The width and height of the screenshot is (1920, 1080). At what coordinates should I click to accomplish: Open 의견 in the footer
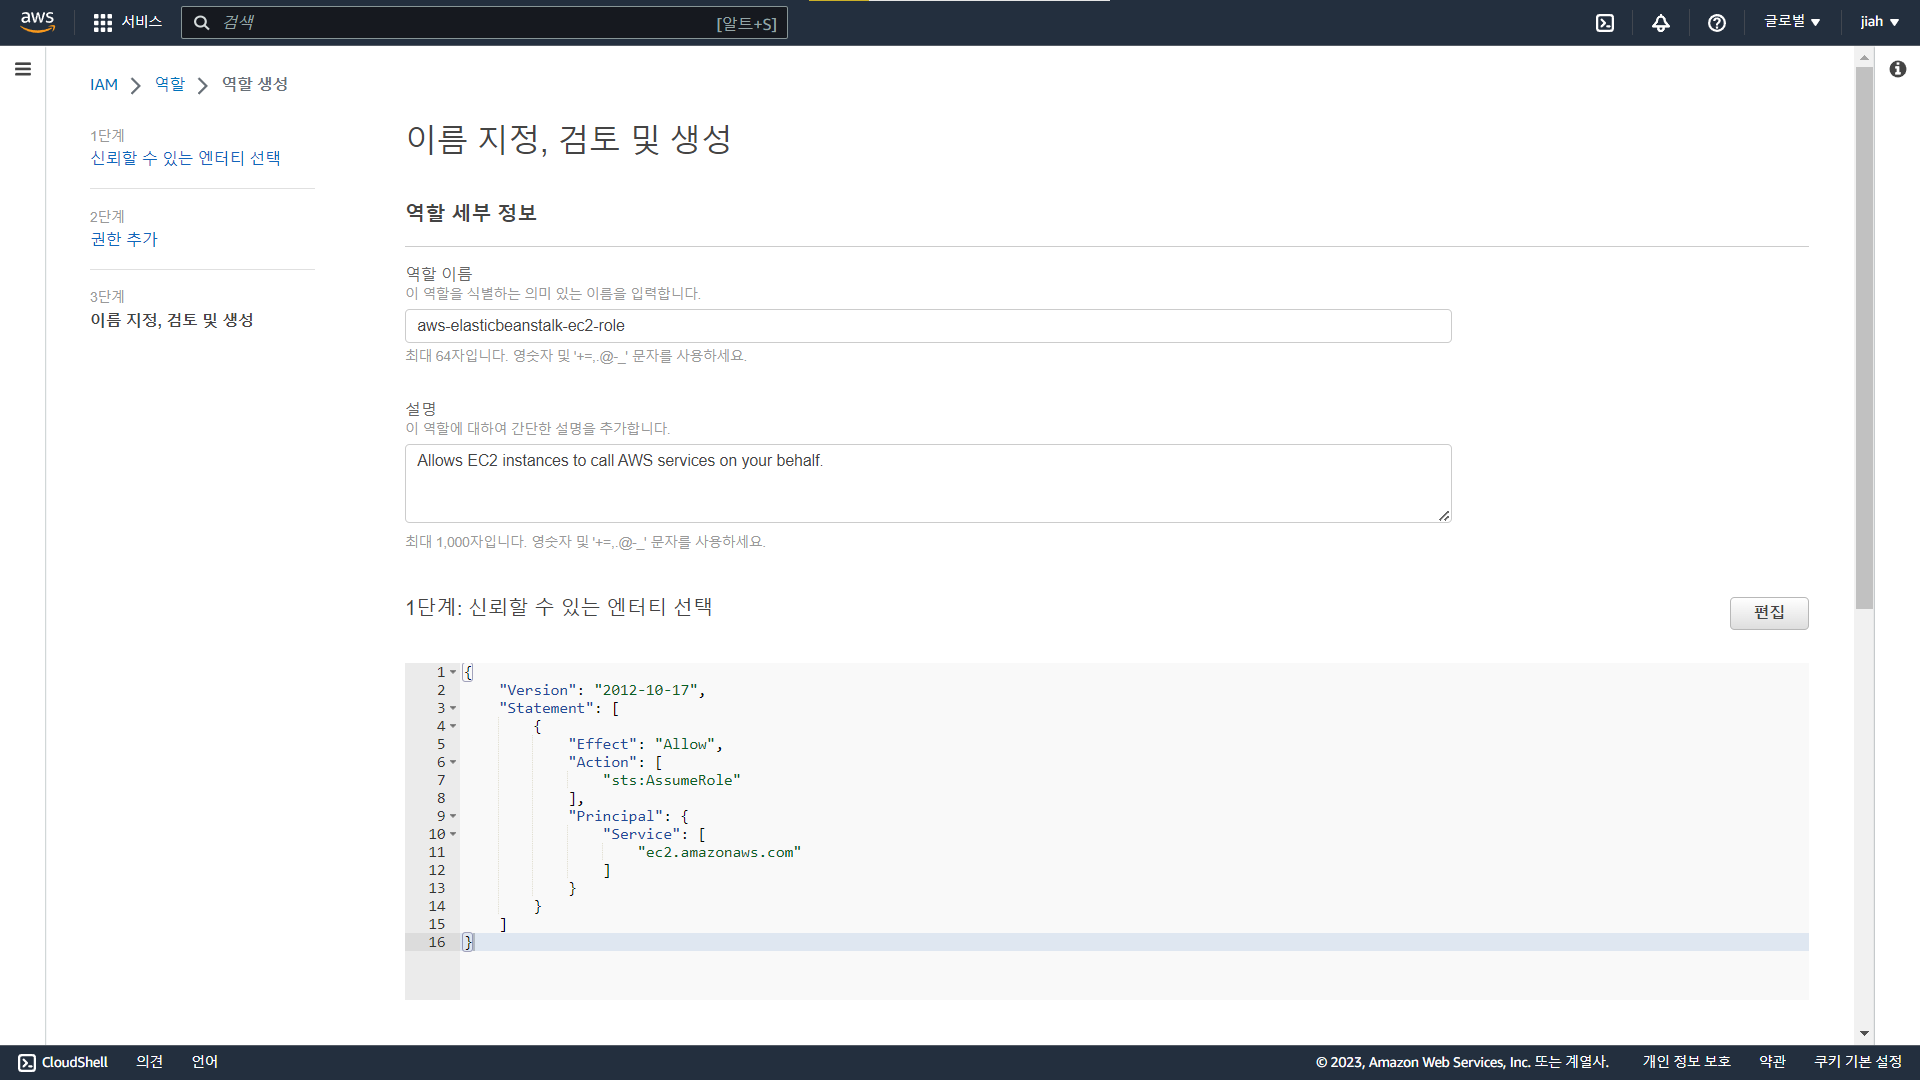pos(149,1062)
